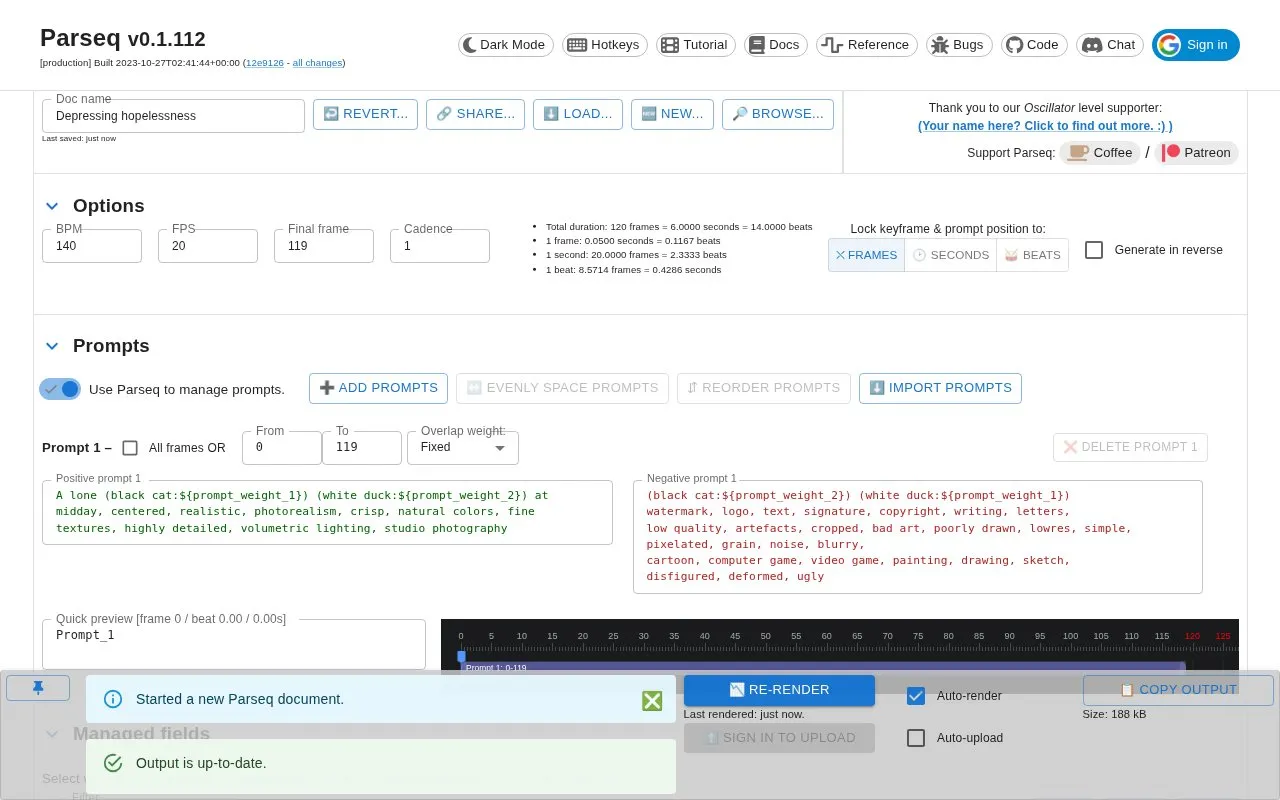Viewport: 1280px width, 800px height.
Task: Create a NEW document
Action: (672, 114)
